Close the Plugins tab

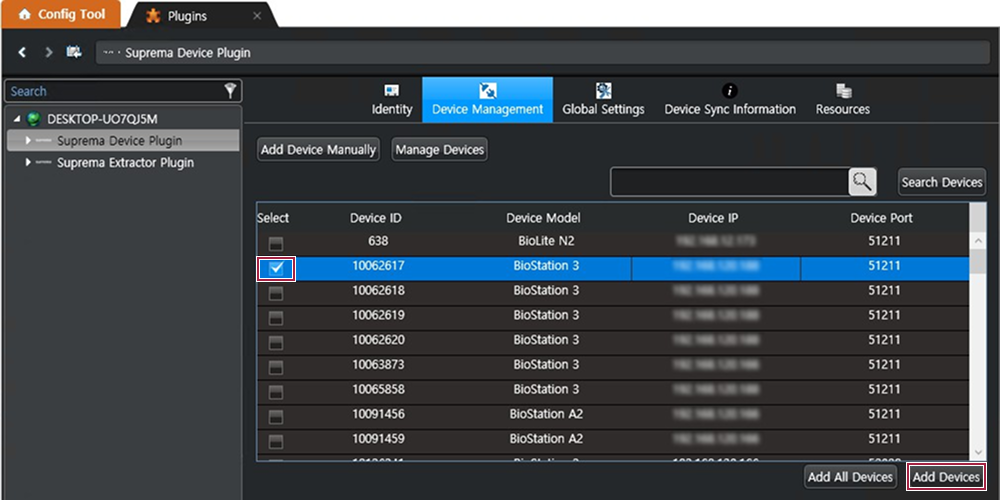(x=257, y=16)
